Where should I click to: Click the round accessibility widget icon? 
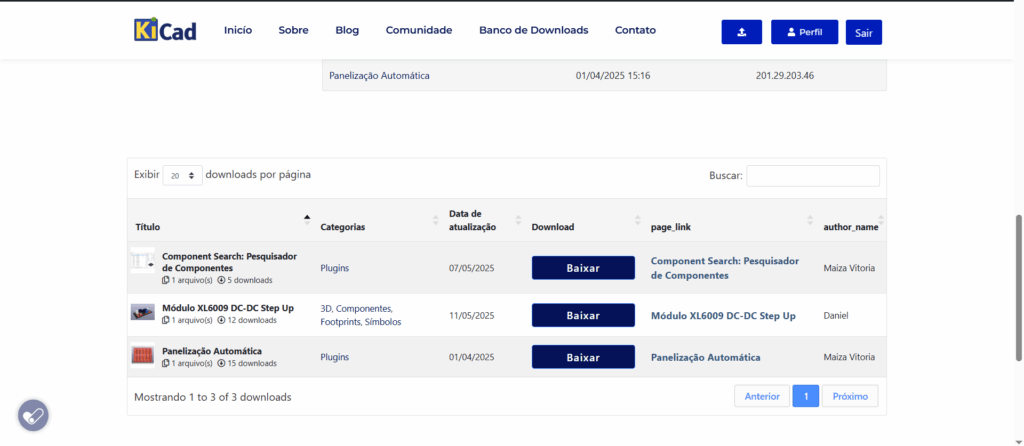33,415
